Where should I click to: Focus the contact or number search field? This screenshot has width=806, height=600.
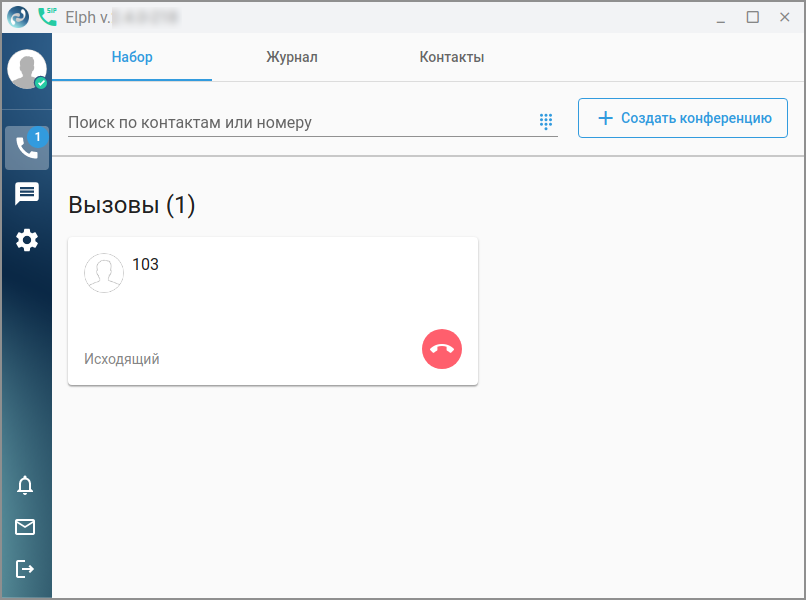(300, 122)
